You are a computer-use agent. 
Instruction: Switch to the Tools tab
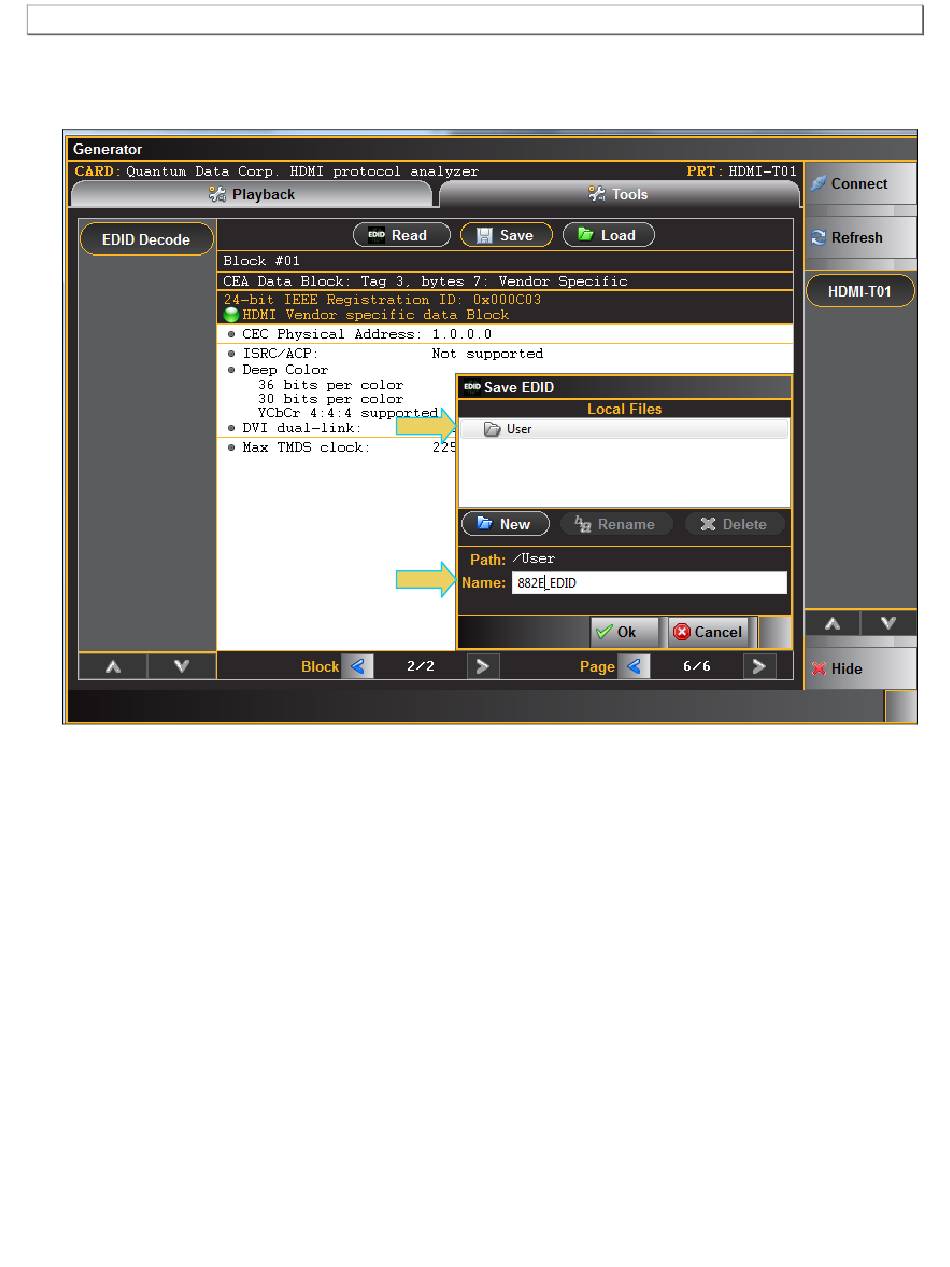[618, 194]
